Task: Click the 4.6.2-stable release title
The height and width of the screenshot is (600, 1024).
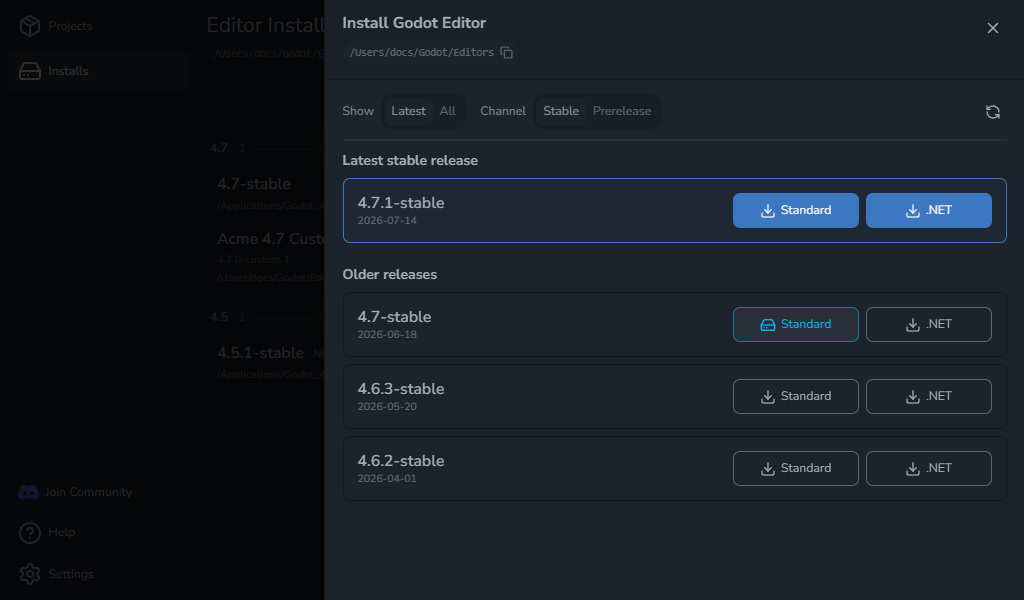Action: 400,461
